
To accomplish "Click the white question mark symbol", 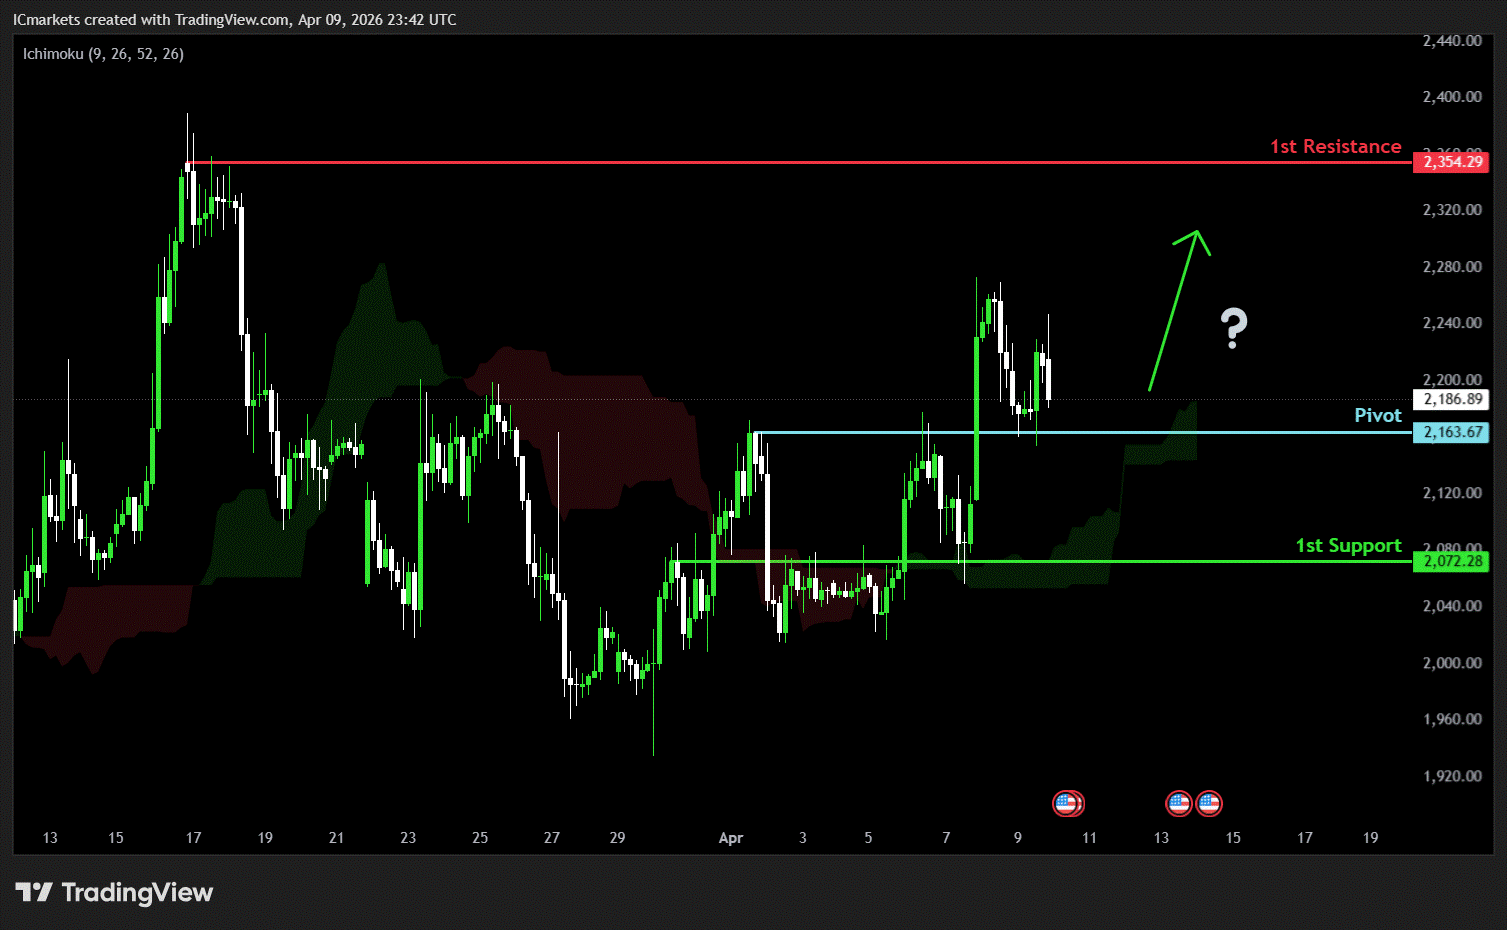I will point(1234,328).
